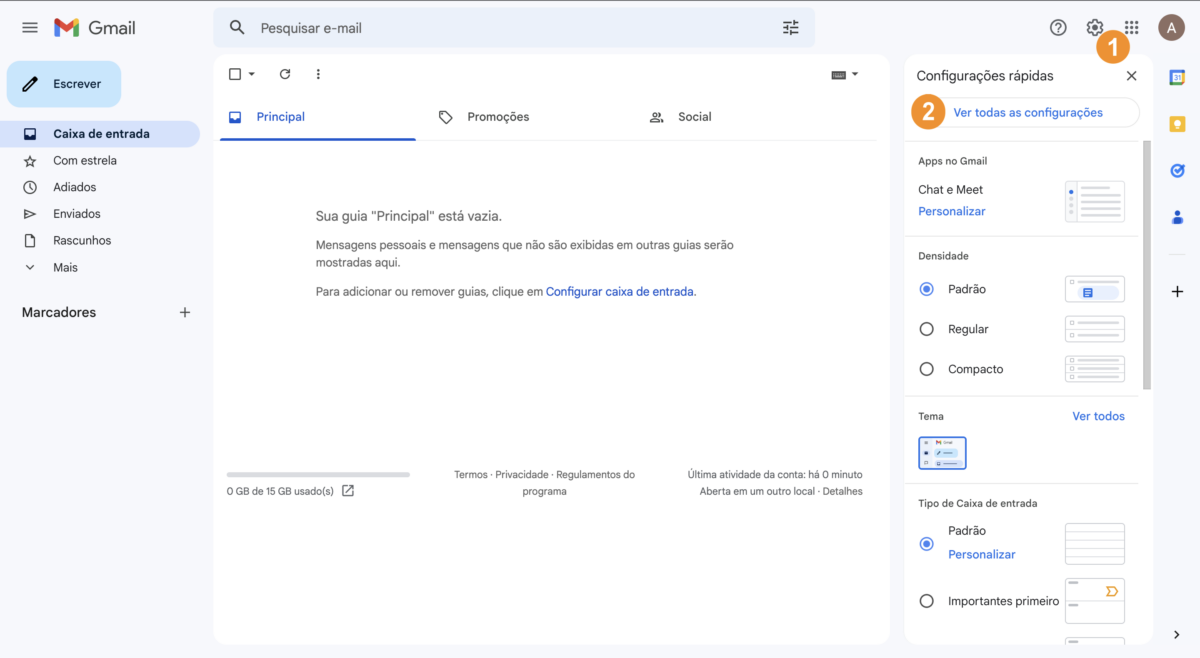Viewport: 1200px width, 658px height.
Task: Select the default theme thumbnail
Action: tap(942, 453)
